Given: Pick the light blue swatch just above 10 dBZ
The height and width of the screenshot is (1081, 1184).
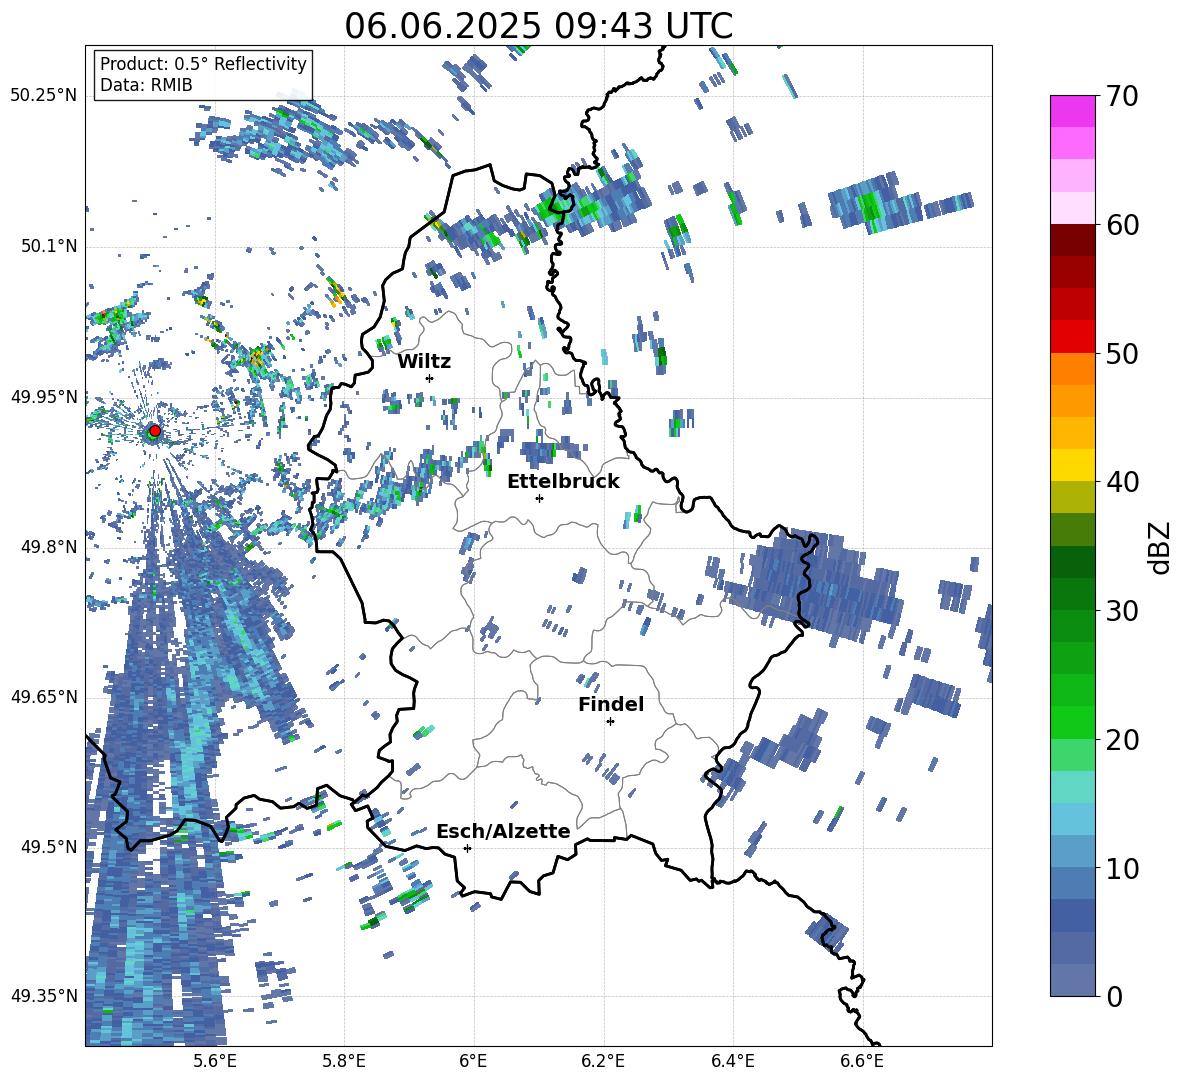Looking at the screenshot, I should tap(1072, 852).
